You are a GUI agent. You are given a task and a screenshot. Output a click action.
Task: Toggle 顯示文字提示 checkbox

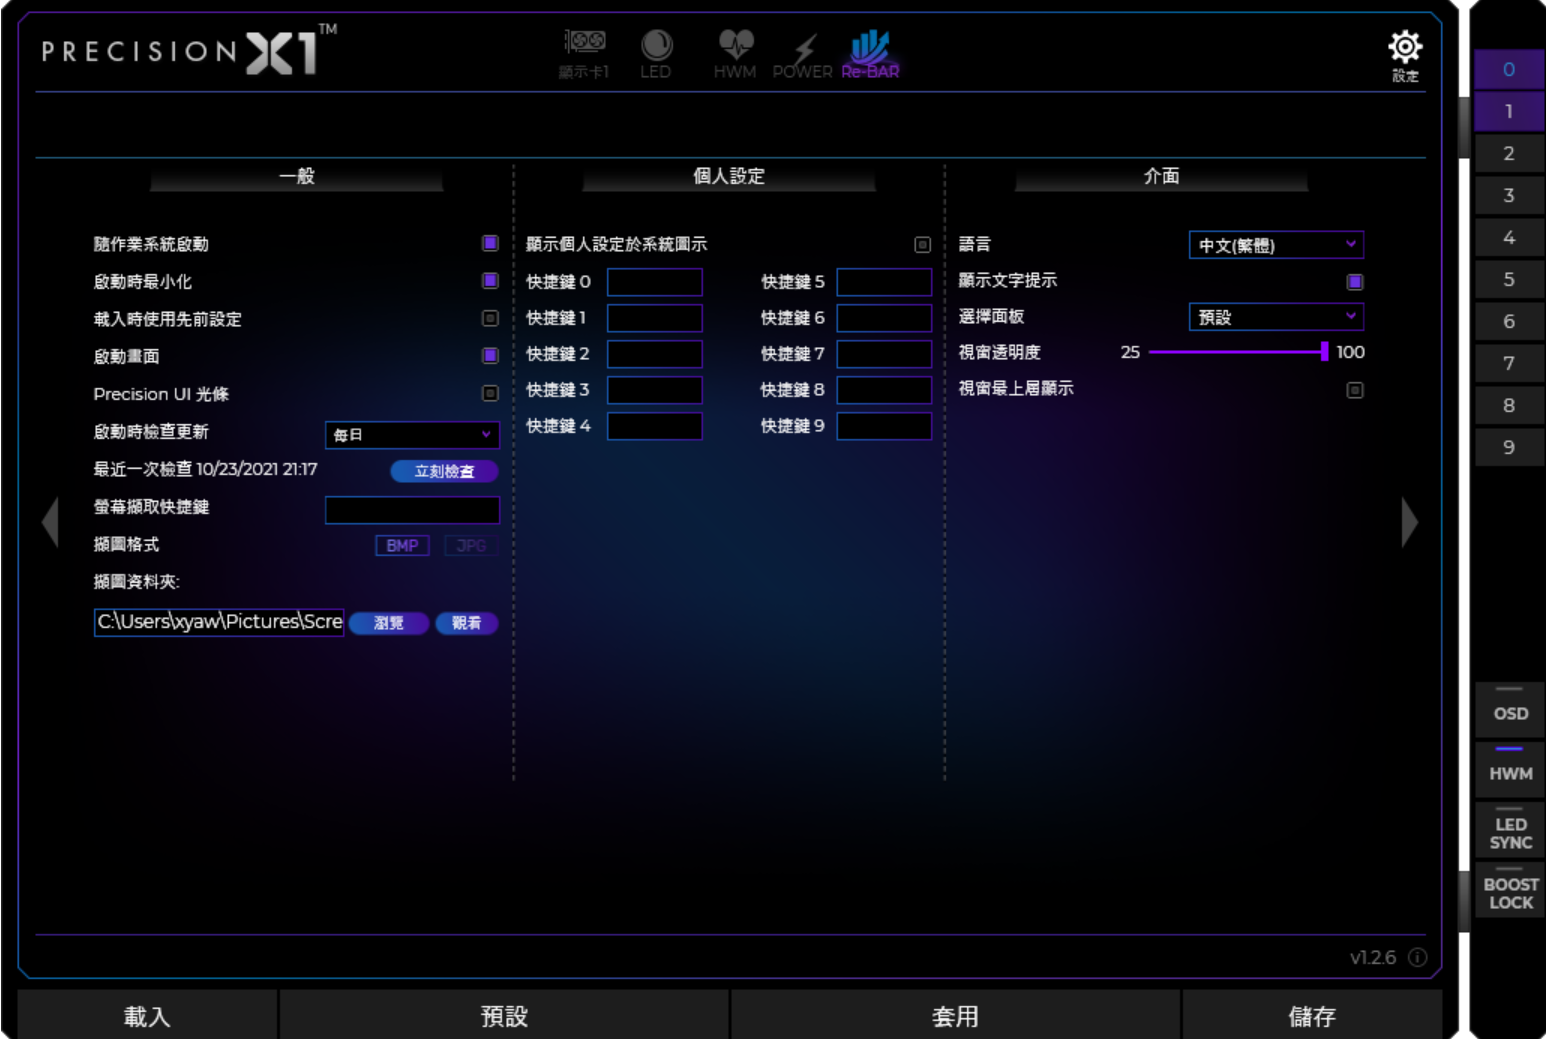[x=1355, y=282]
